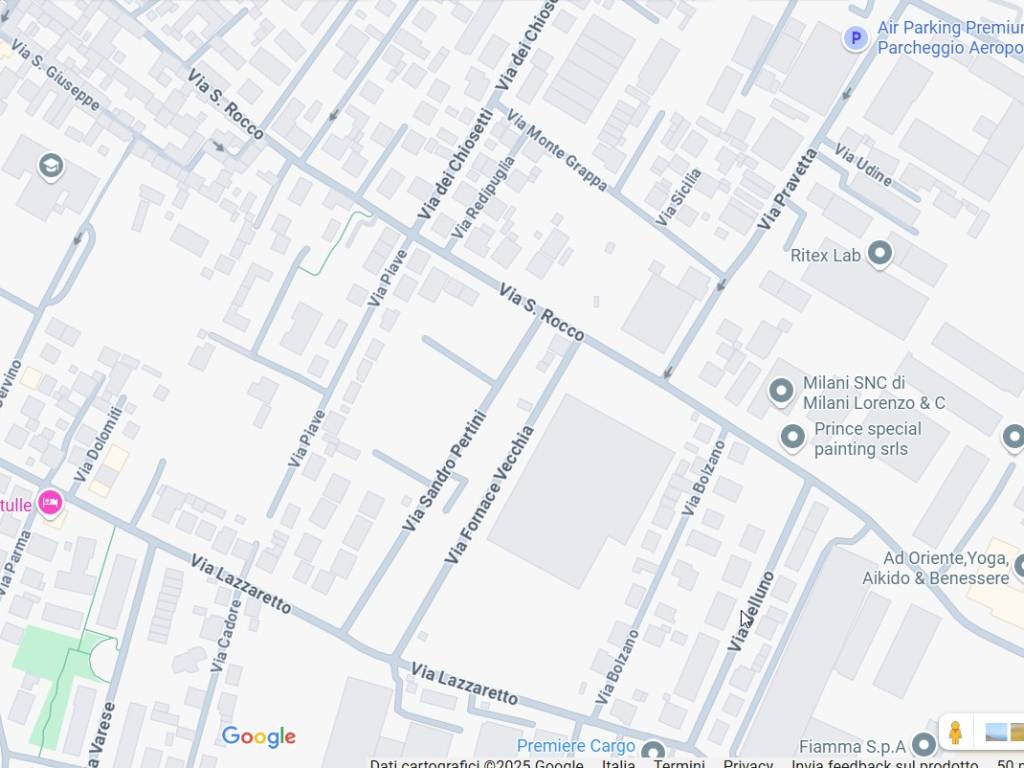
Task: Select the Street View Pegman icon
Action: click(955, 733)
